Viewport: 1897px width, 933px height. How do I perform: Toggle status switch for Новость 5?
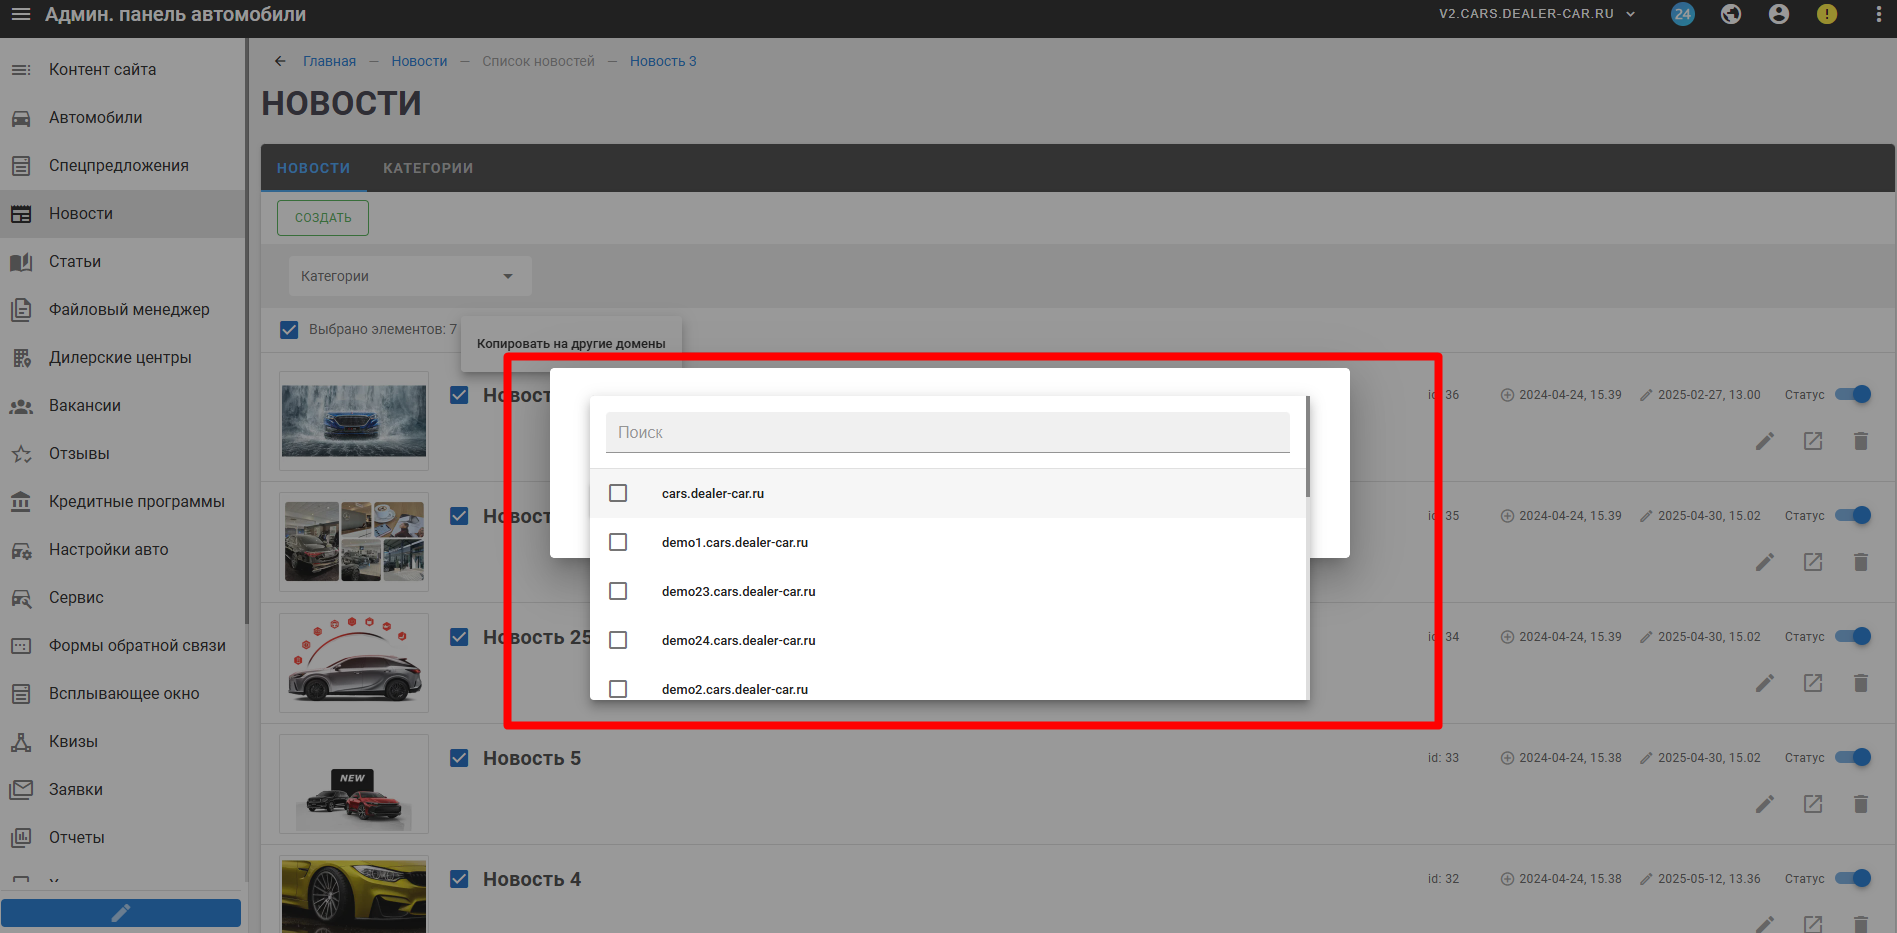(x=1853, y=757)
